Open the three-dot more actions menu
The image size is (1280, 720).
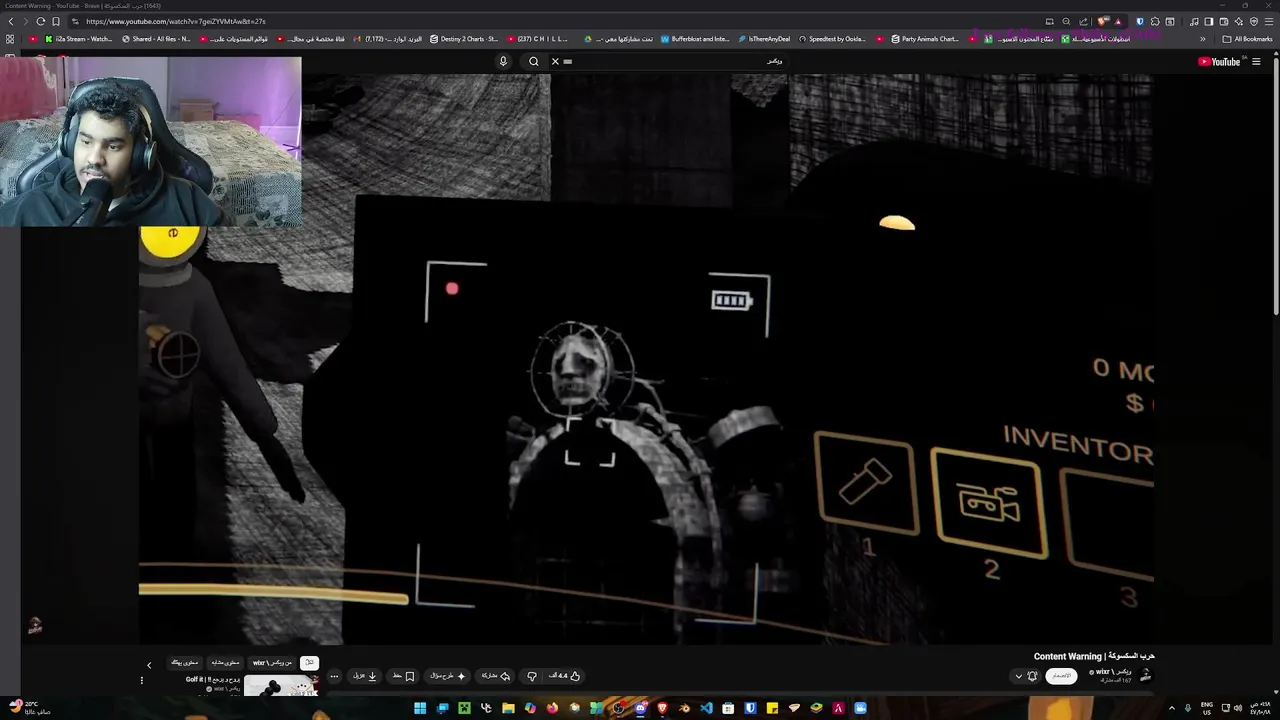pos(334,676)
